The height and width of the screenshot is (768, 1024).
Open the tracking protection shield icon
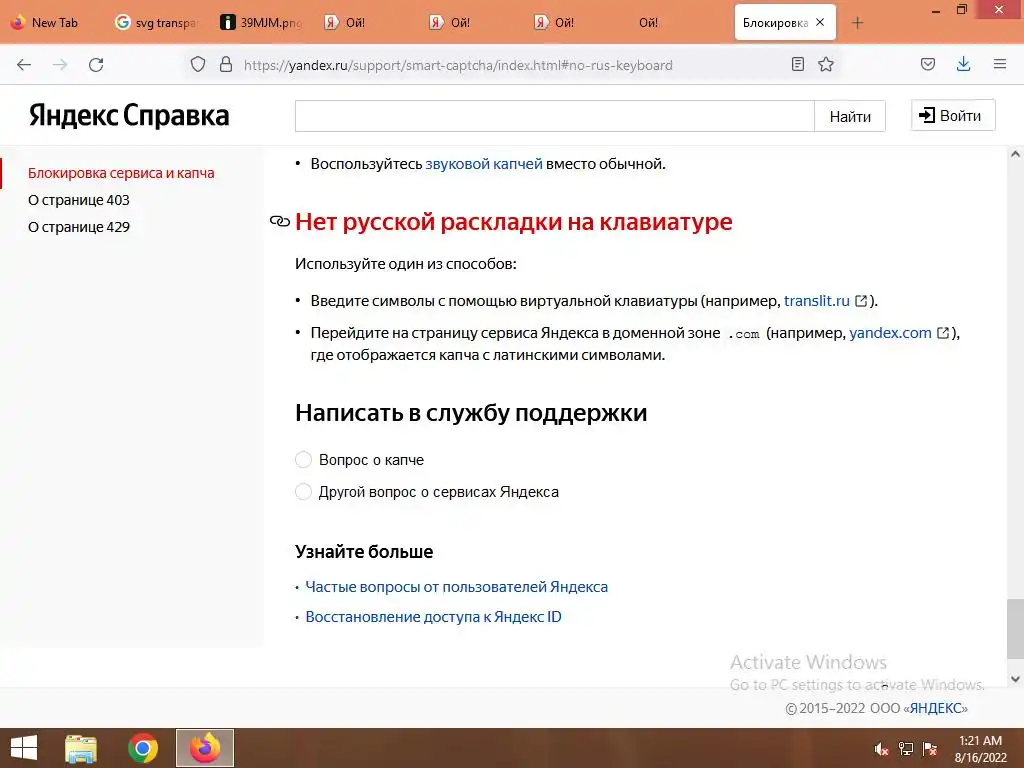pos(198,65)
